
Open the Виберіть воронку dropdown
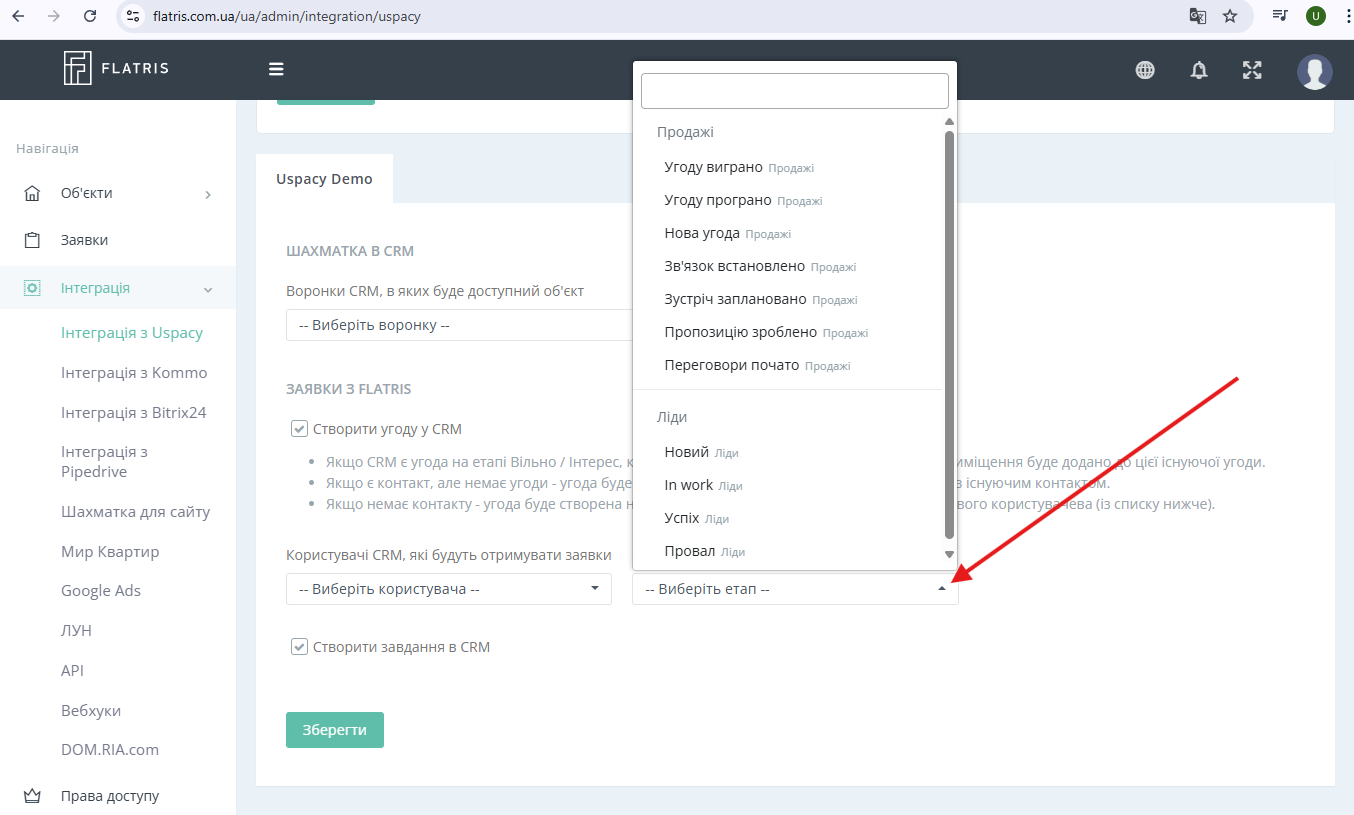click(460, 325)
